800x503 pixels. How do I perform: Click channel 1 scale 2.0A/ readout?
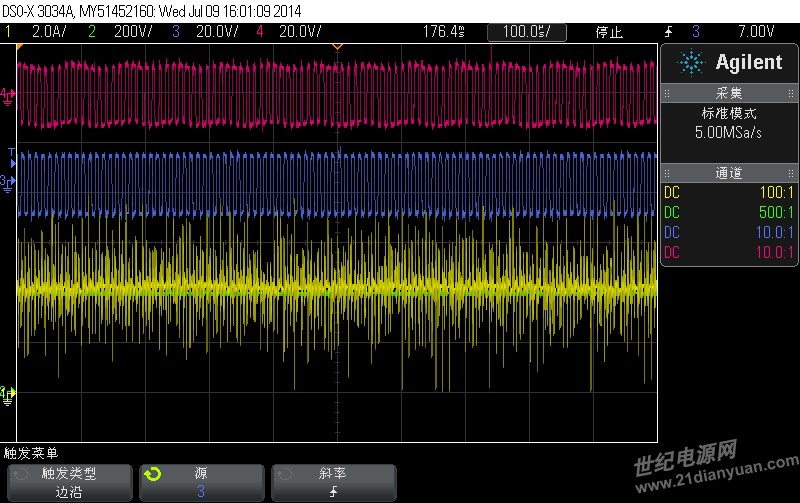coord(49,32)
